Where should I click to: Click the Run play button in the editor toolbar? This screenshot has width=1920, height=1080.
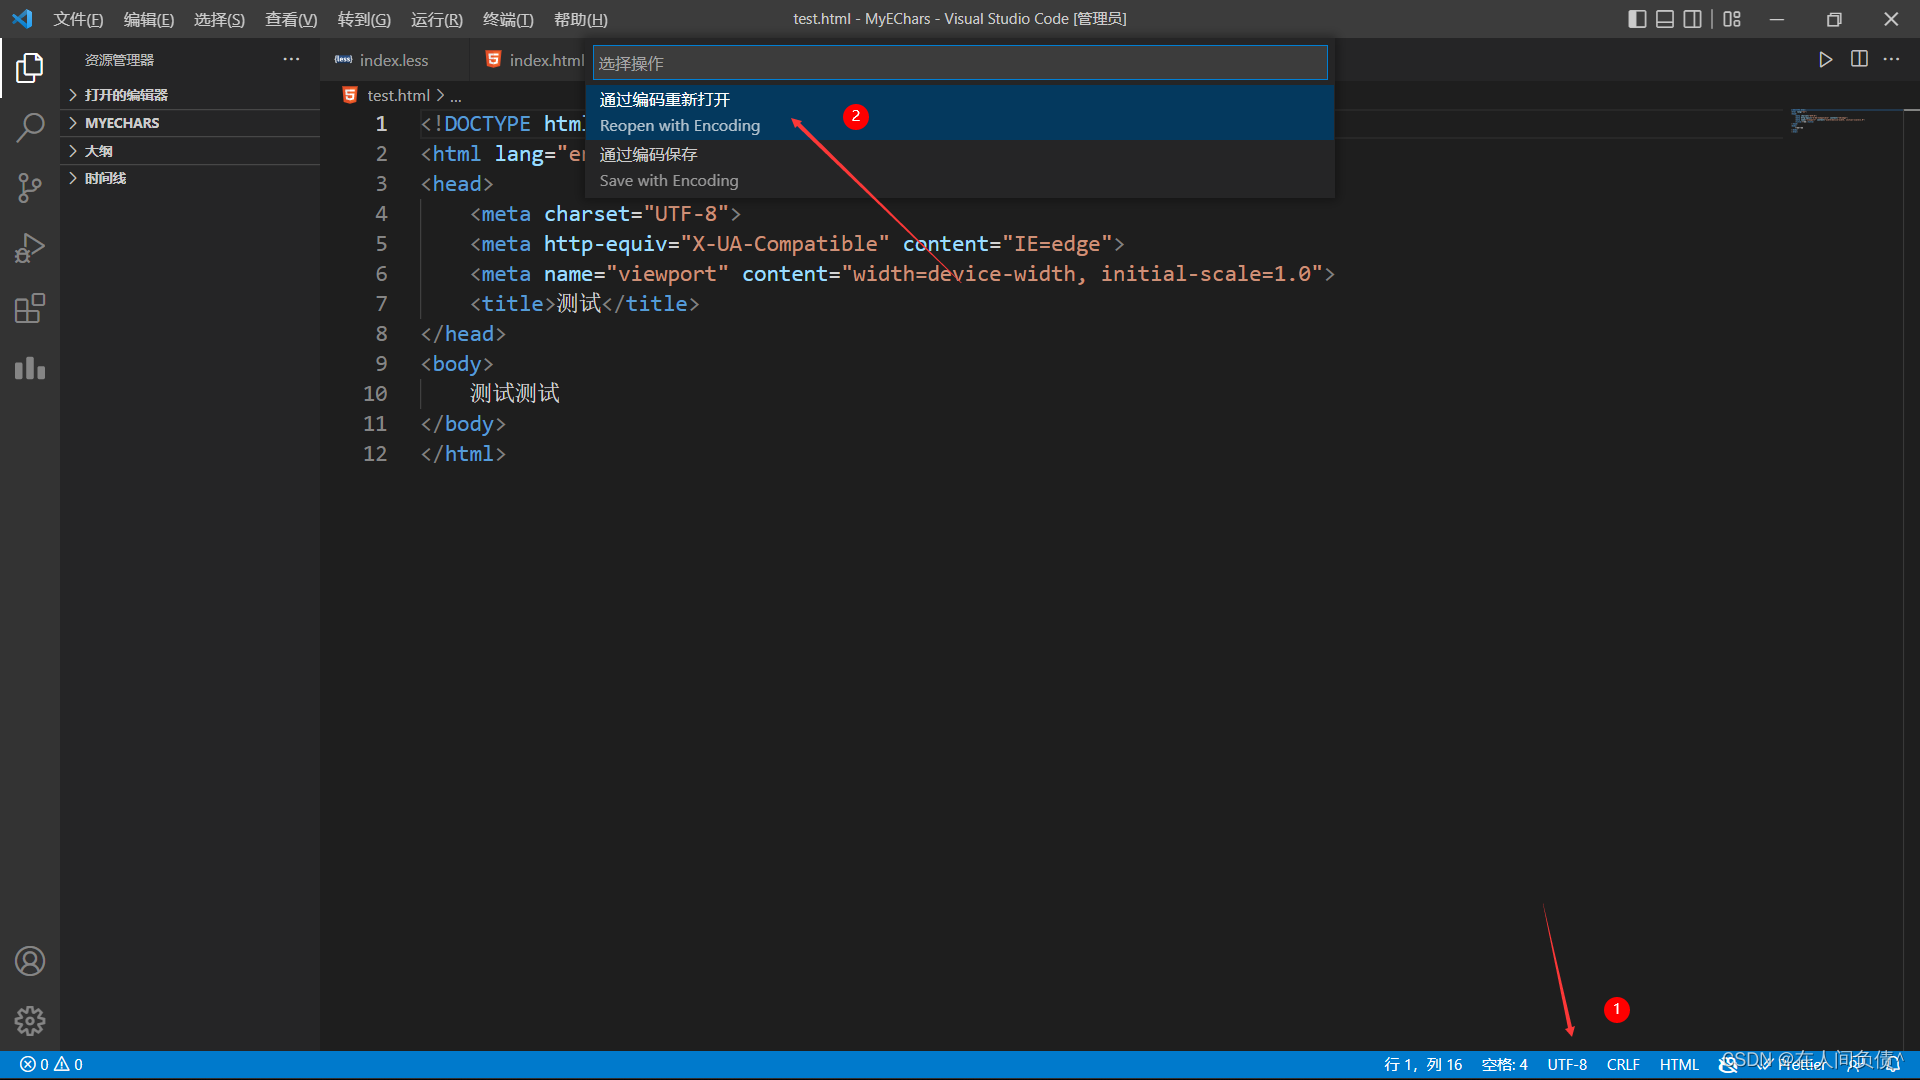[1825, 60]
